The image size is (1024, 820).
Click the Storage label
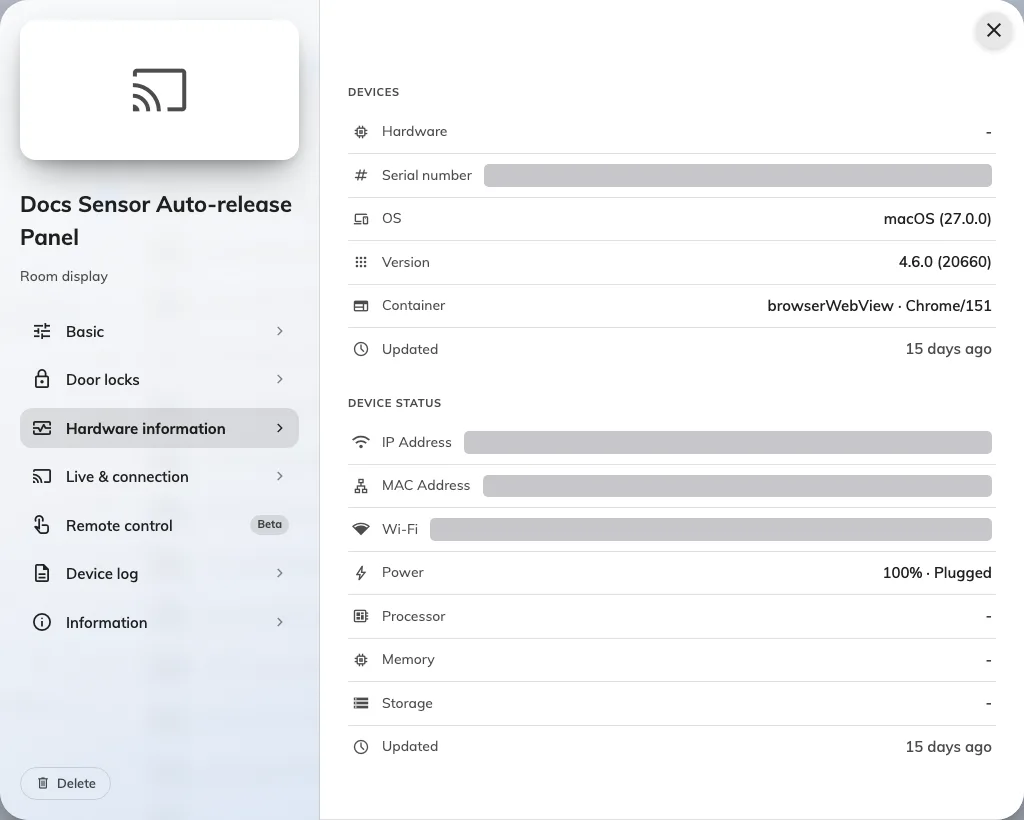(x=408, y=703)
